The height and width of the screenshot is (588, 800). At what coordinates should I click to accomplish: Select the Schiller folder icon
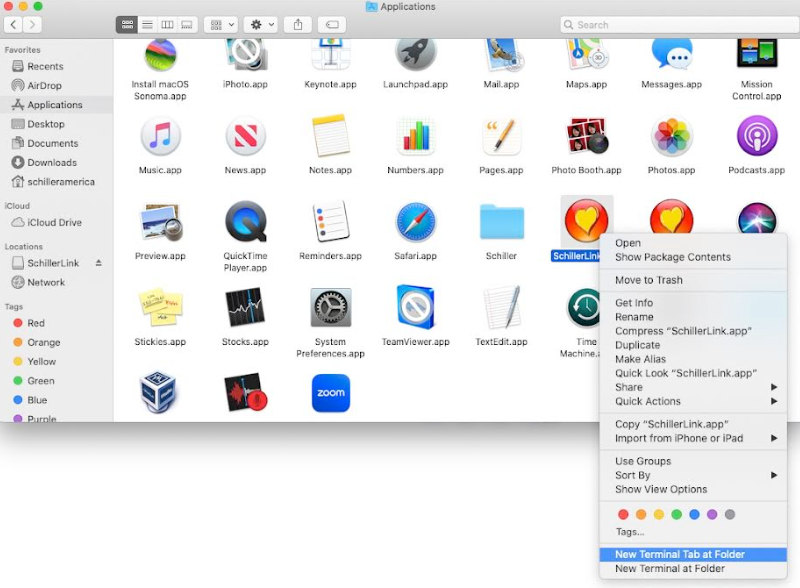pos(502,222)
